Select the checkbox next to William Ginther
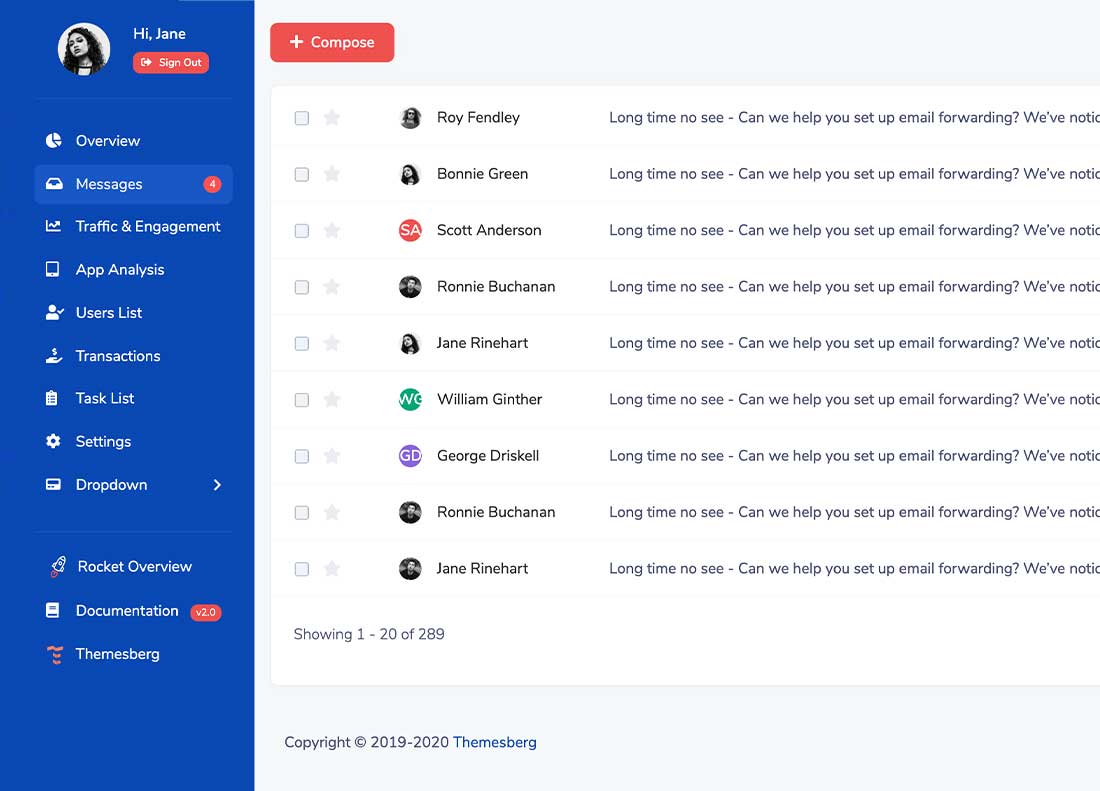 coord(301,399)
